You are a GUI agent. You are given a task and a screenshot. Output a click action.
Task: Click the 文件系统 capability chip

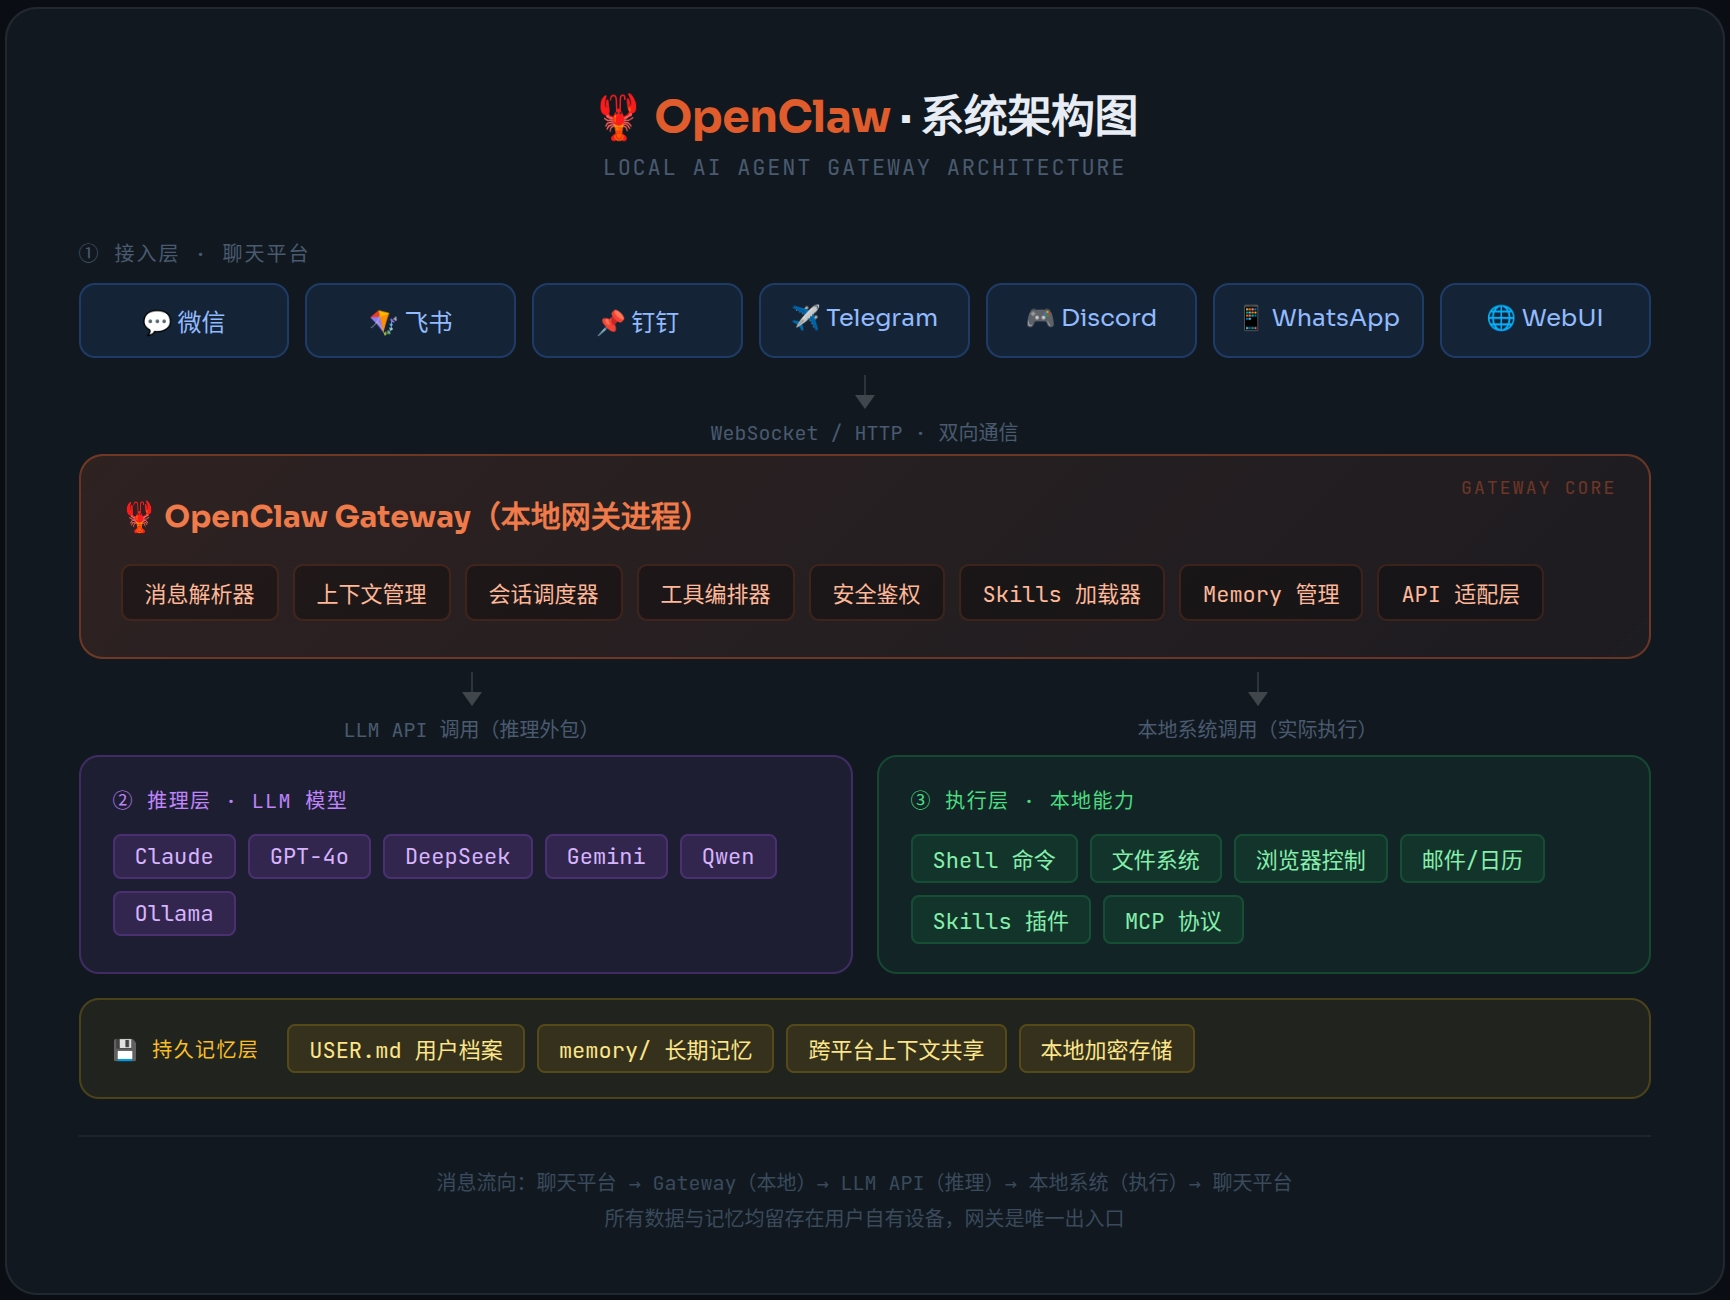[x=1156, y=859]
